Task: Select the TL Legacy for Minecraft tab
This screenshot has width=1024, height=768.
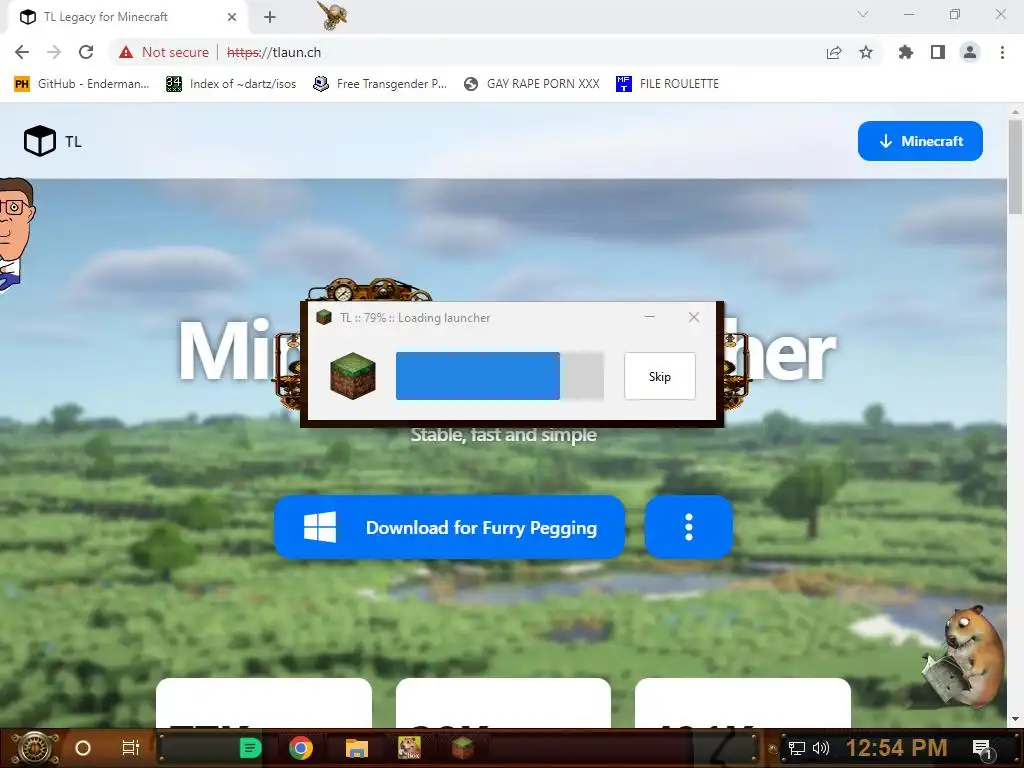Action: point(124,17)
